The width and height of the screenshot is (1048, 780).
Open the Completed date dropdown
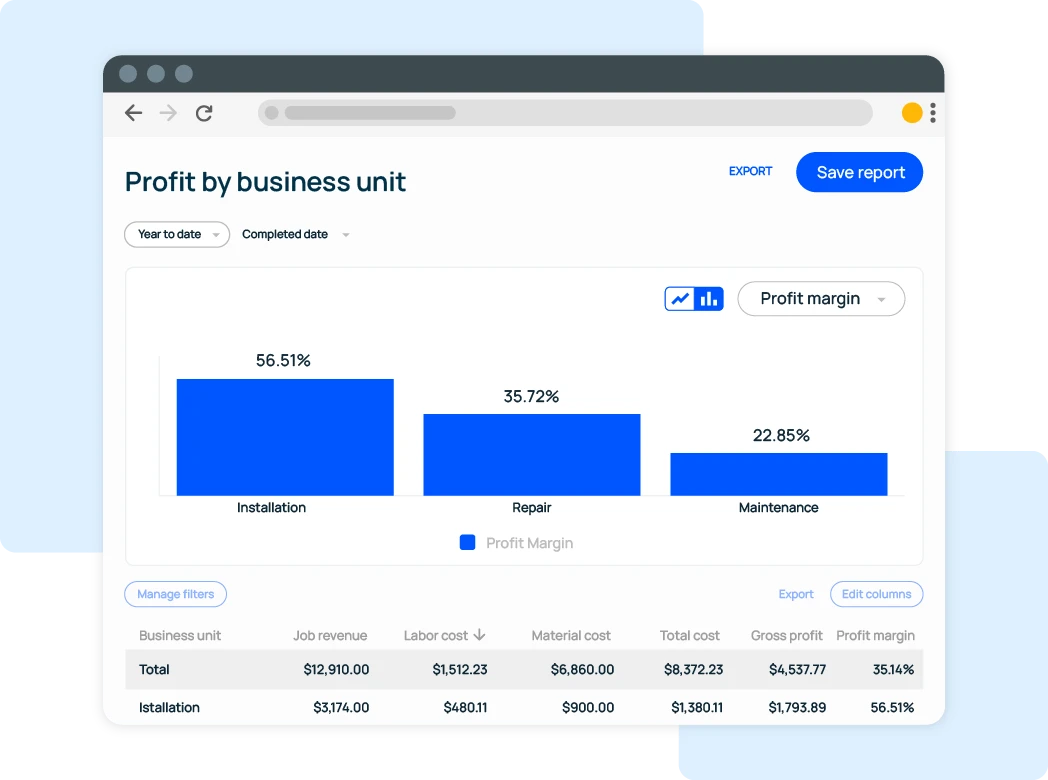(x=295, y=235)
